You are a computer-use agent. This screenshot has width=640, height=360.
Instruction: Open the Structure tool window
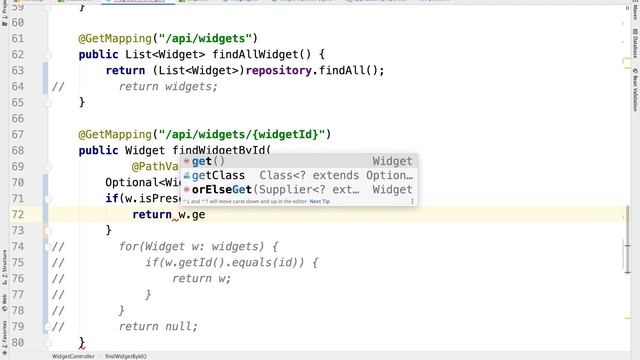coord(4,267)
